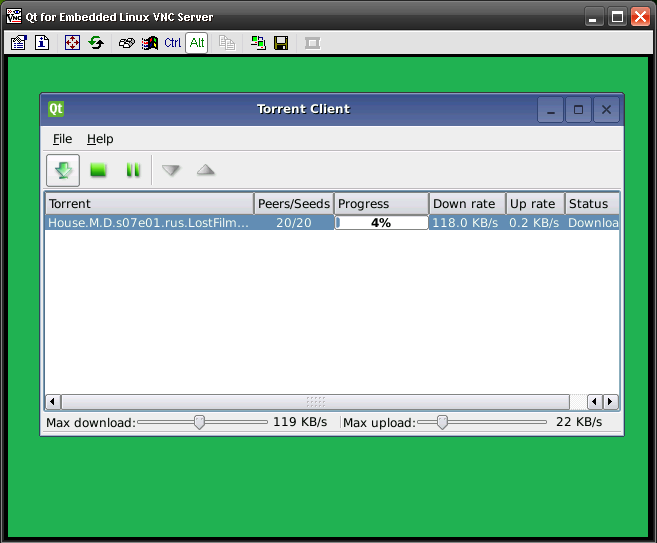Screen dimensions: 657x543
Task: Close the Torrent Client window
Action: 606,110
